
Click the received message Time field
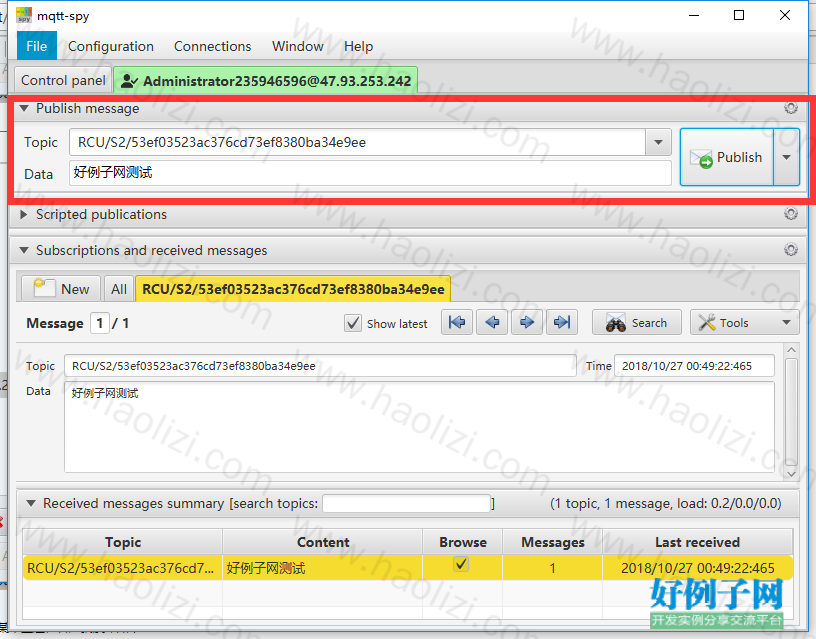click(x=694, y=366)
